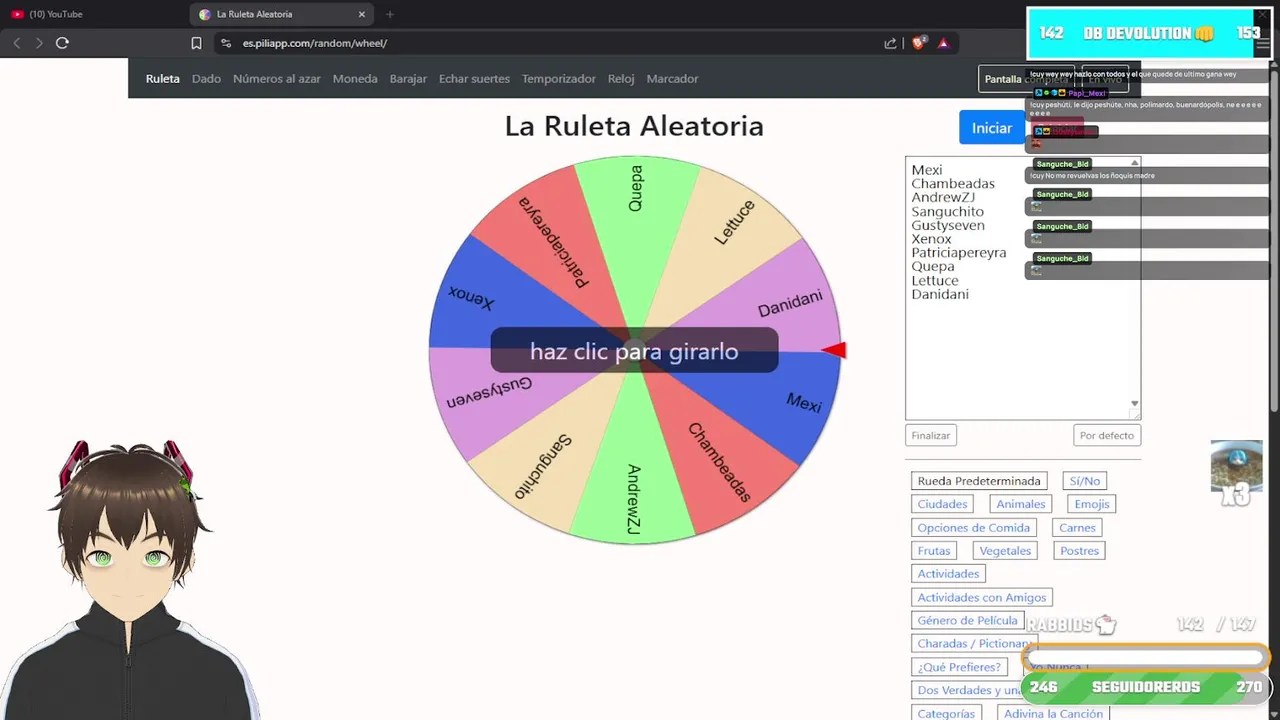Open Brave shields lion icon
1280x720 pixels.
click(x=918, y=43)
